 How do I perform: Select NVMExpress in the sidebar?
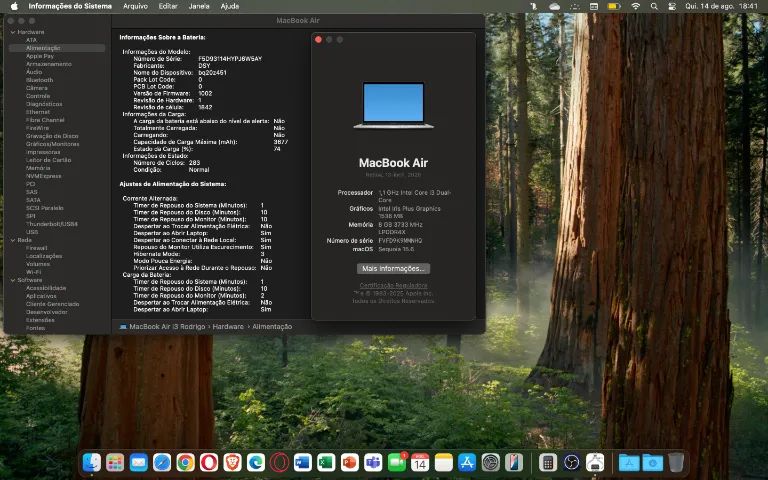tap(44, 176)
